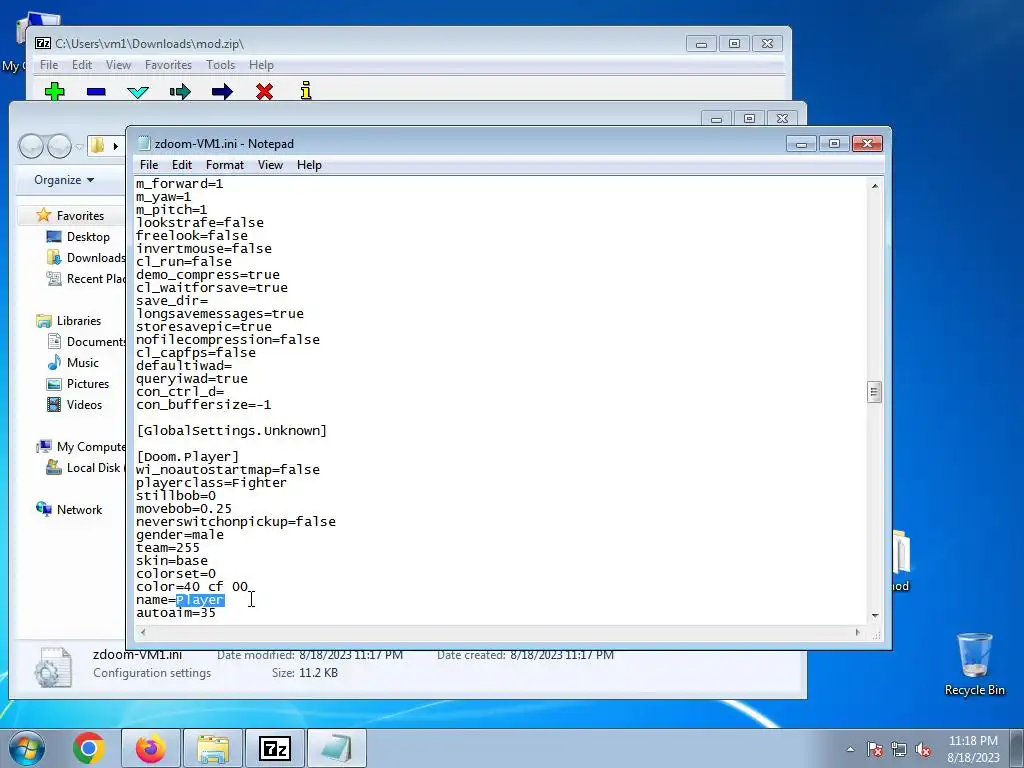The width and height of the screenshot is (1024, 768).
Task: Open 7-Zip File menu
Action: click(49, 65)
